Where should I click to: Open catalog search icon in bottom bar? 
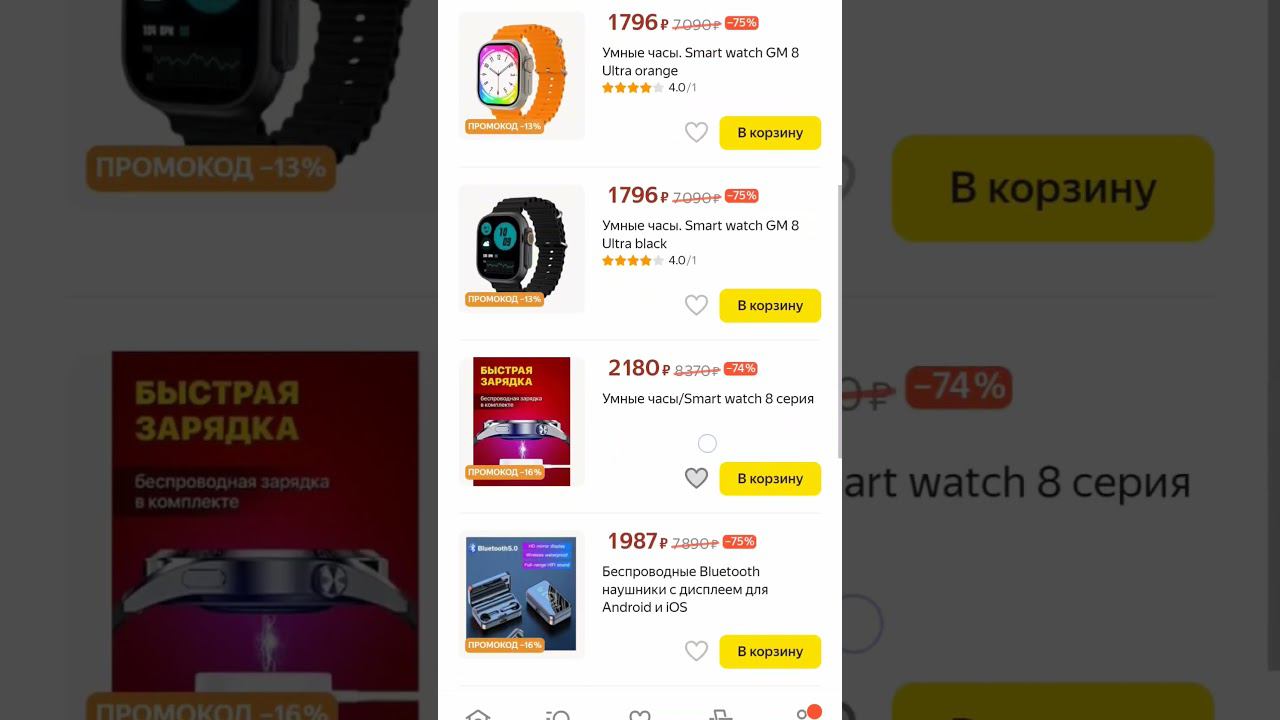(x=558, y=714)
